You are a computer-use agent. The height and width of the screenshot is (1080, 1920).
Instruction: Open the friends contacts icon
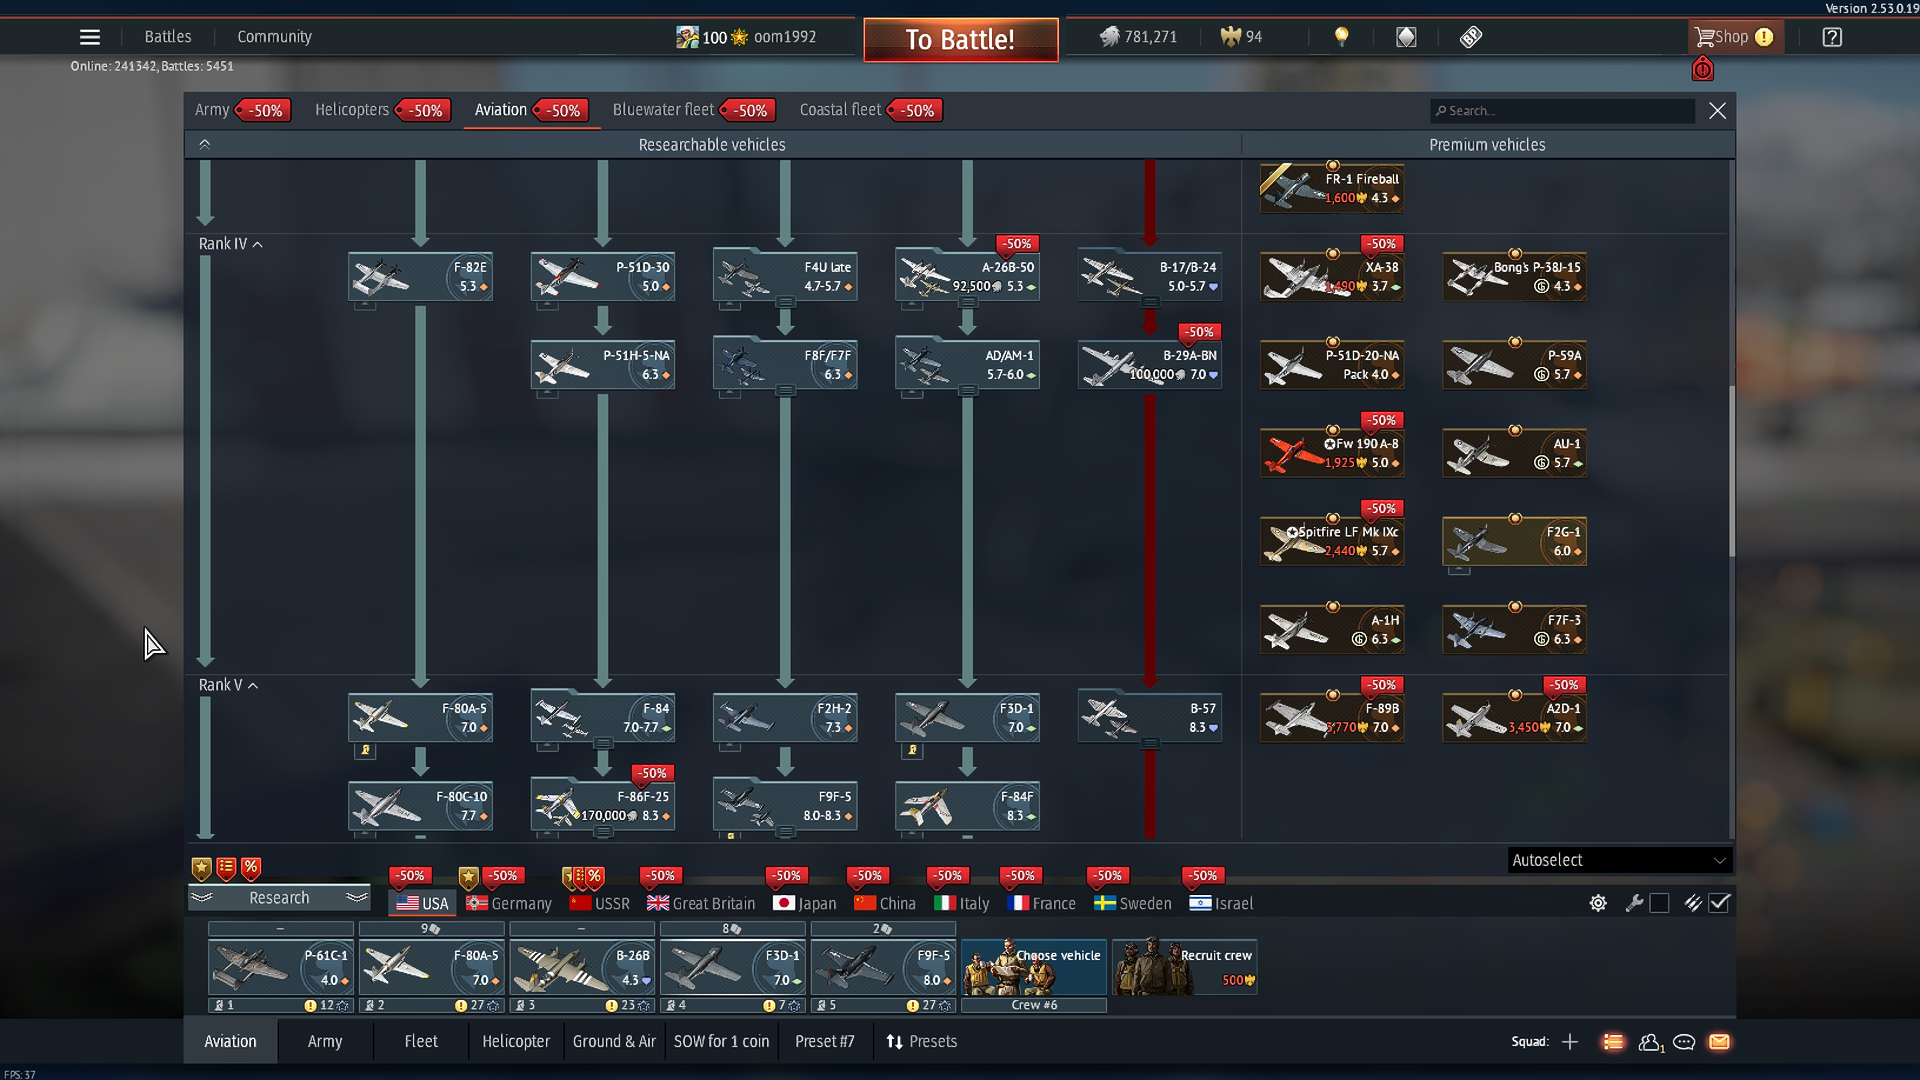pyautogui.click(x=1649, y=1042)
